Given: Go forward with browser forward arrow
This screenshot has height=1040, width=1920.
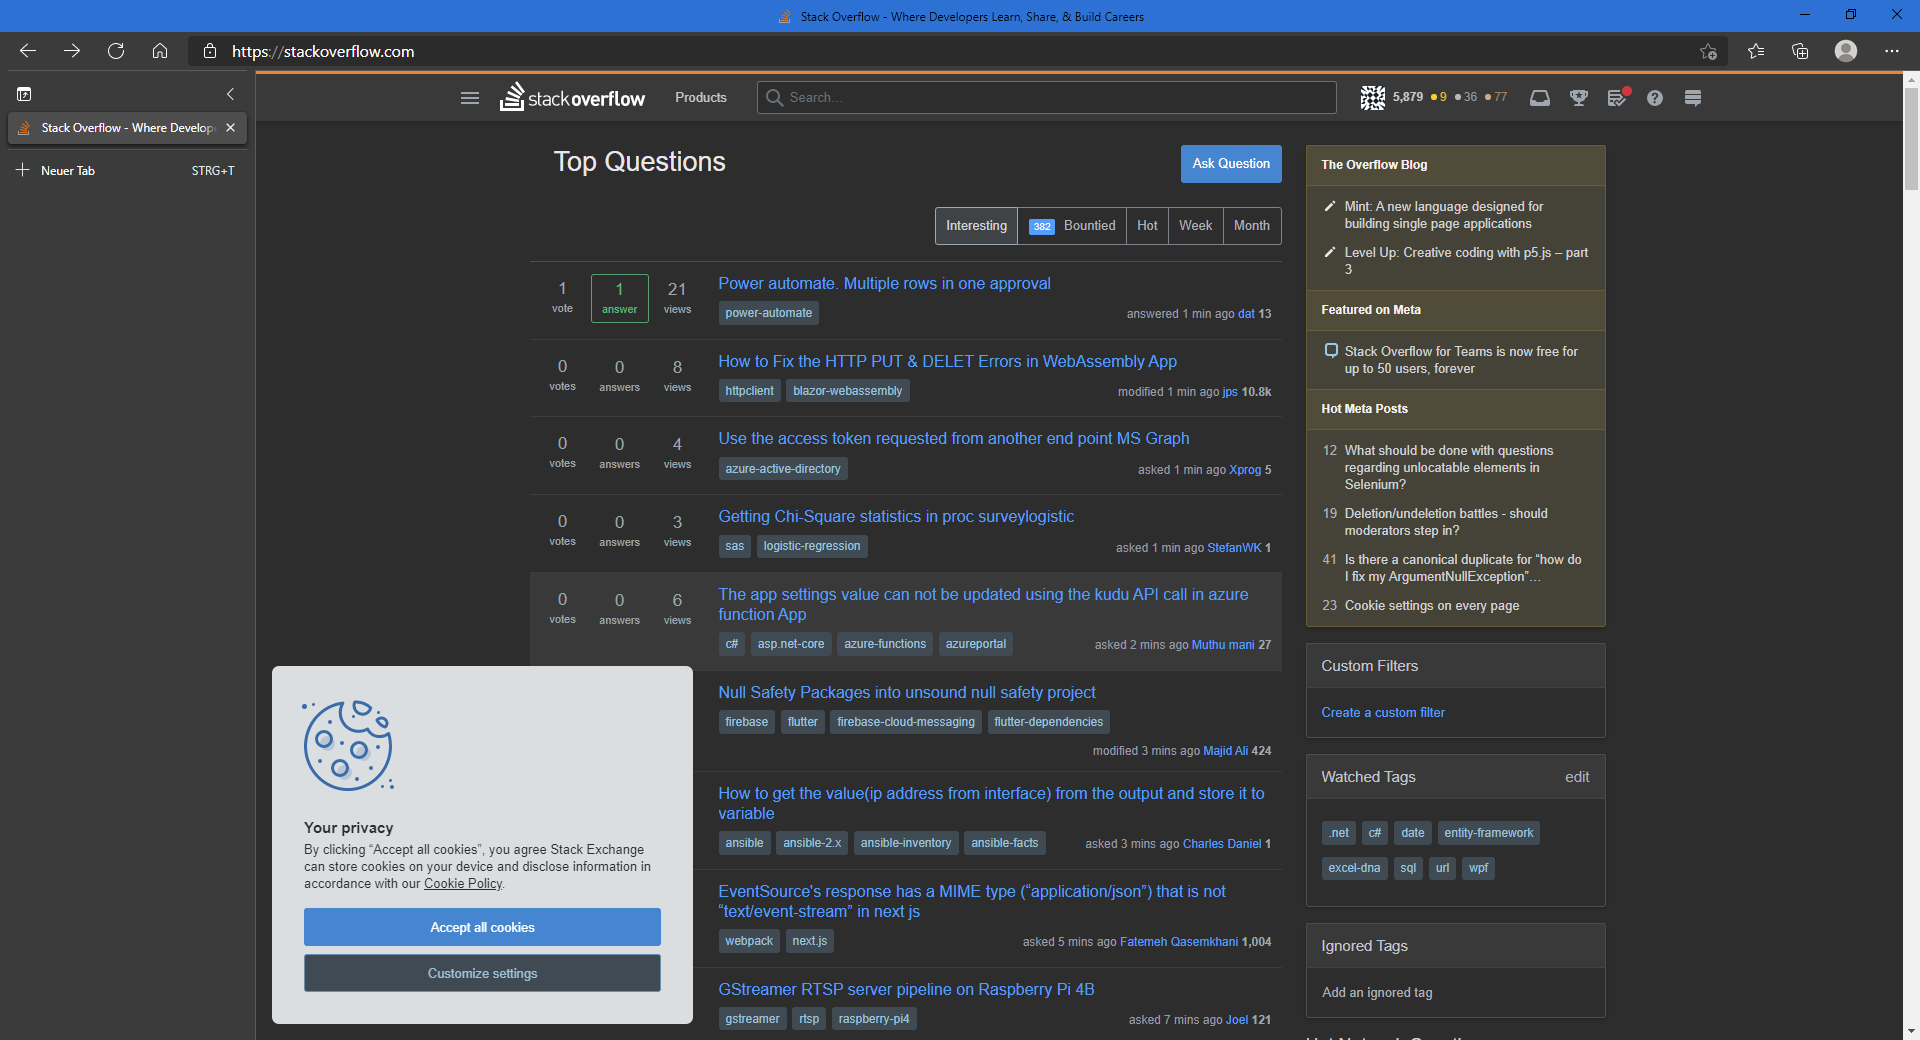Looking at the screenshot, I should 72,51.
